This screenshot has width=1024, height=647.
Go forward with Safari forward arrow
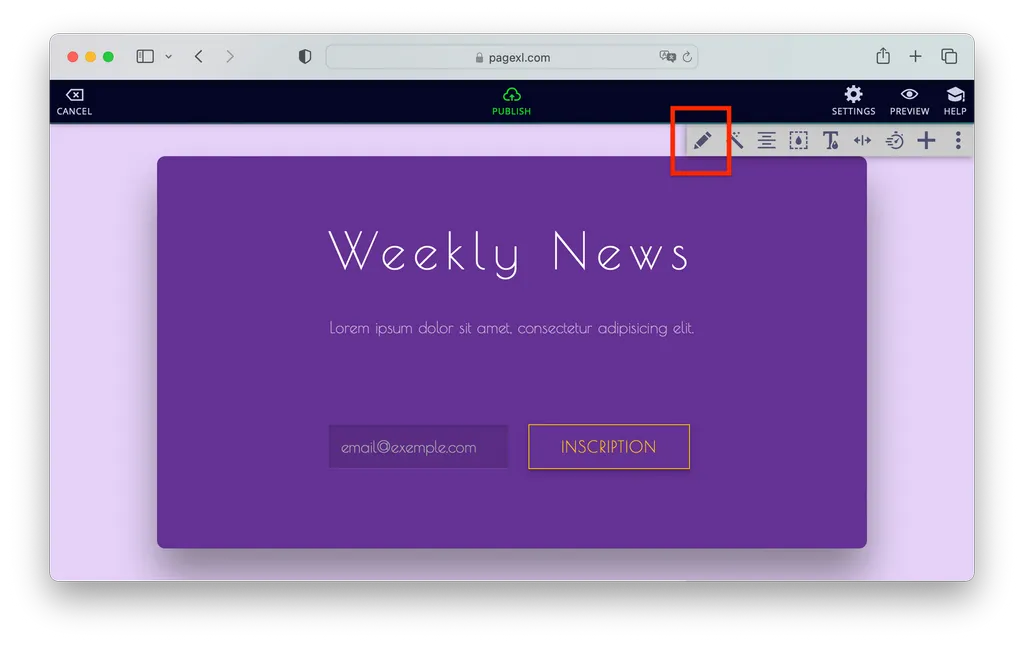click(230, 57)
